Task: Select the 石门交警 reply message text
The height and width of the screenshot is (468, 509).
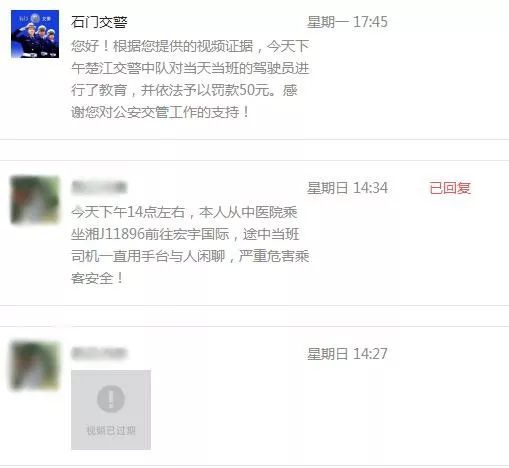Action: click(190, 79)
